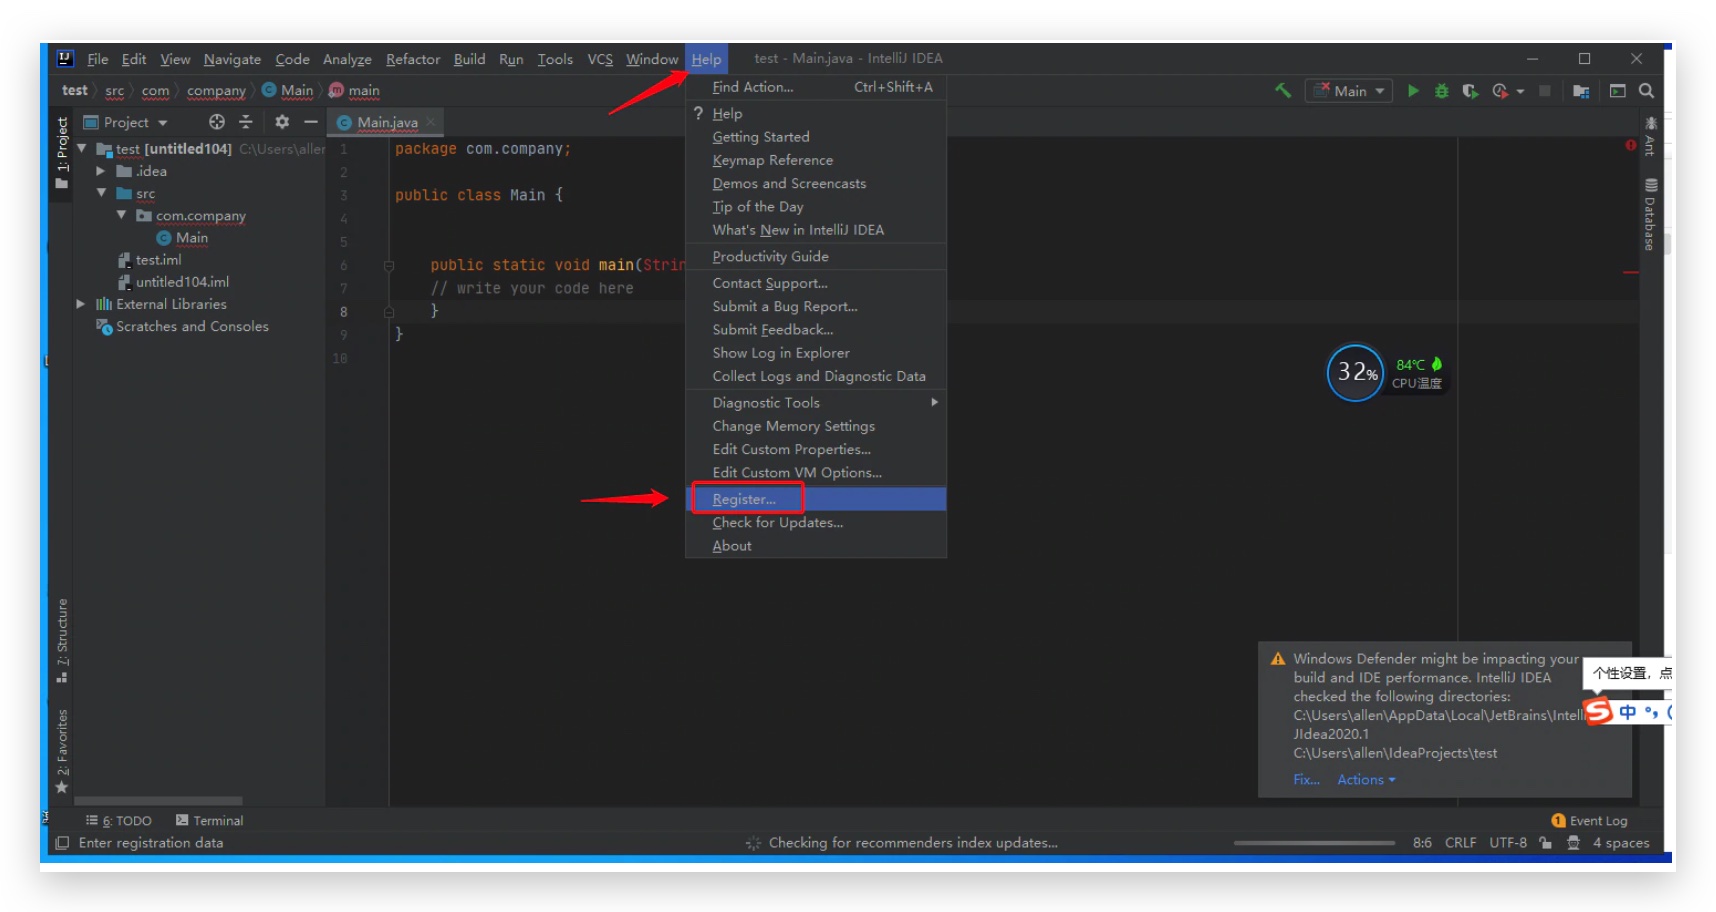Open the 6: TODO tool window
The image size is (1716, 912).
[x=119, y=820]
